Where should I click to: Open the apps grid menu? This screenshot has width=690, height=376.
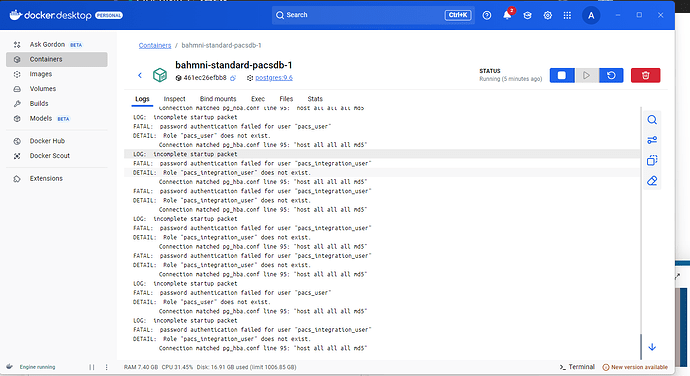(567, 15)
